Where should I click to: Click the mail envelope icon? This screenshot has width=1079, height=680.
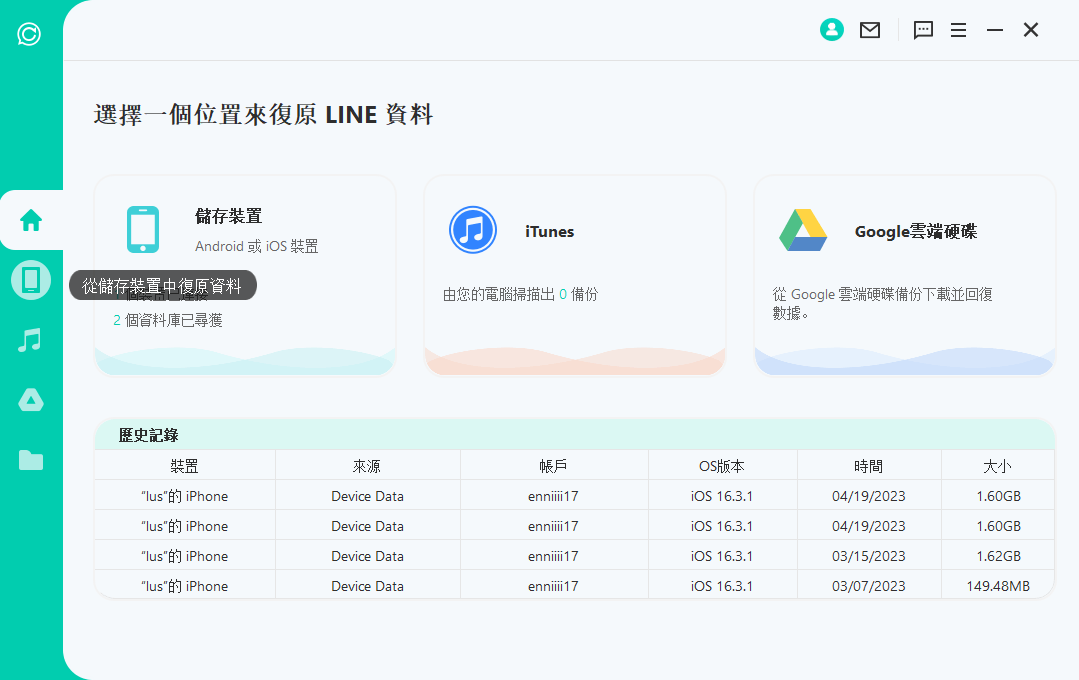870,30
